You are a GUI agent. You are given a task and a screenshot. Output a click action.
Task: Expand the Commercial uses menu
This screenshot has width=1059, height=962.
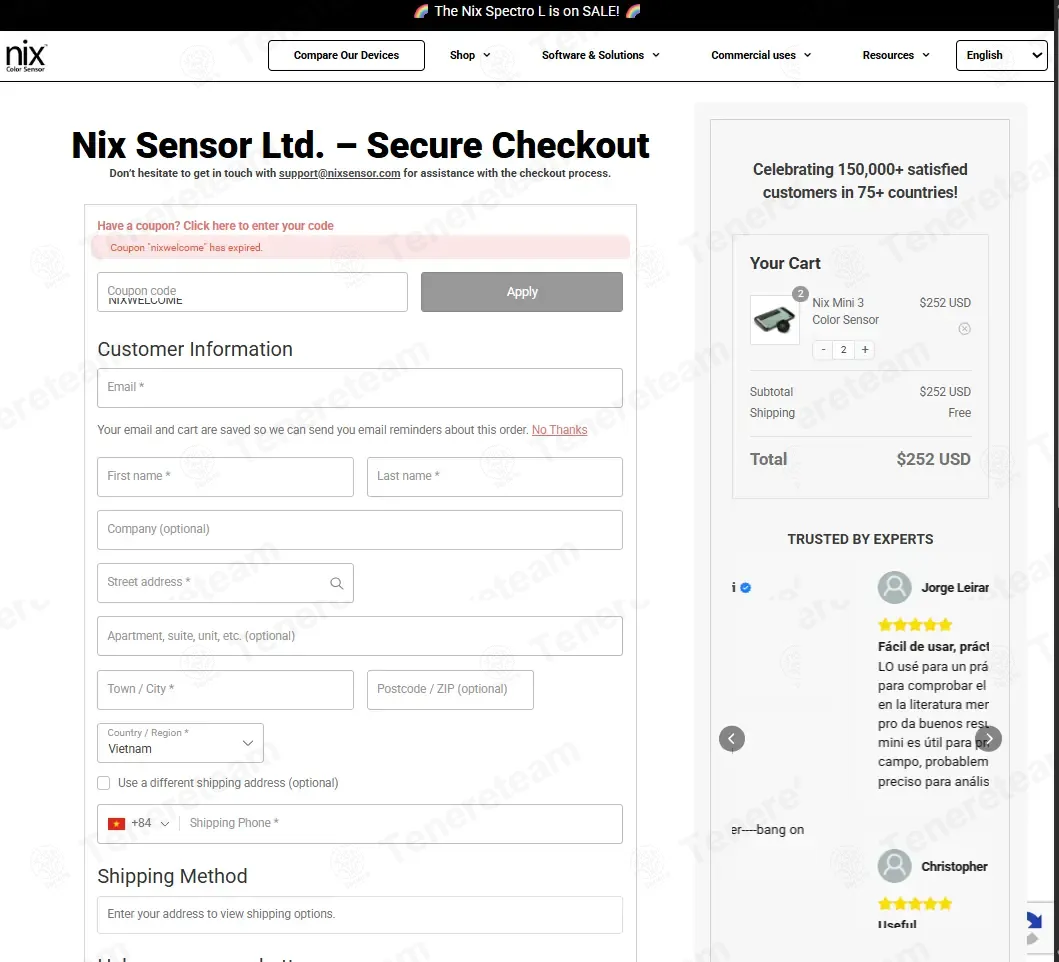[761, 55]
